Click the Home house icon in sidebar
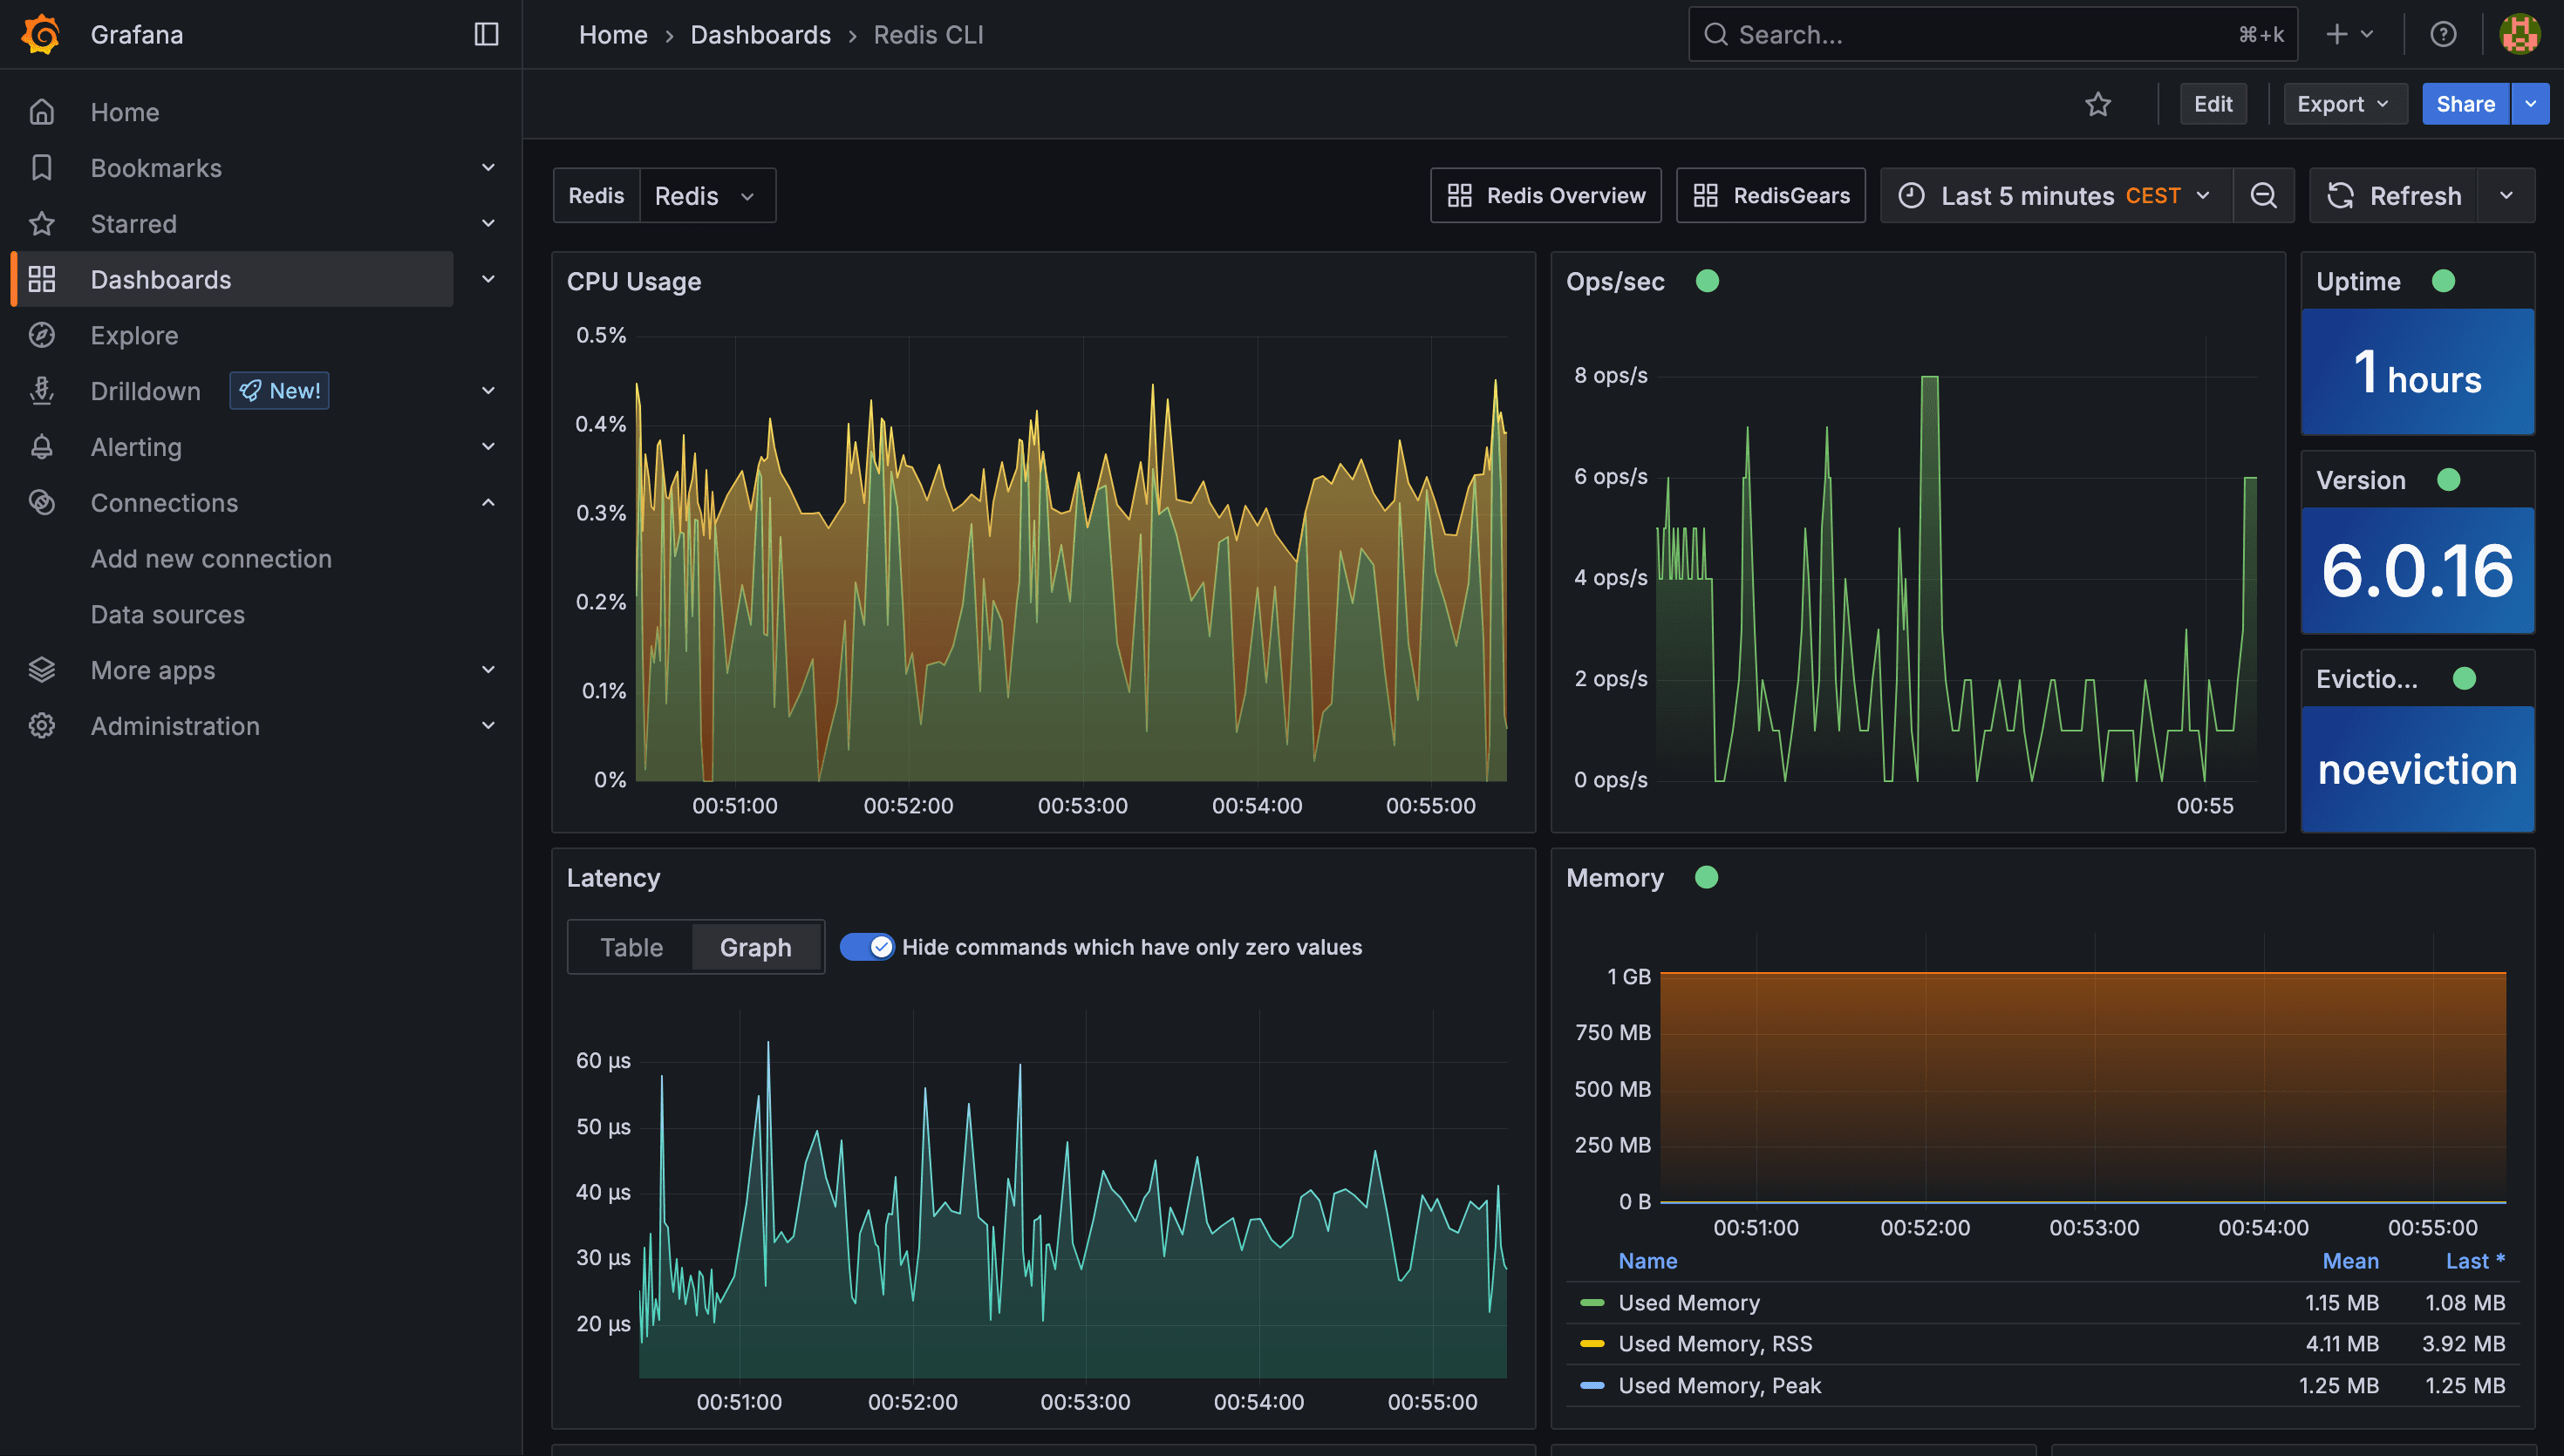This screenshot has width=2564, height=1456. (41, 112)
